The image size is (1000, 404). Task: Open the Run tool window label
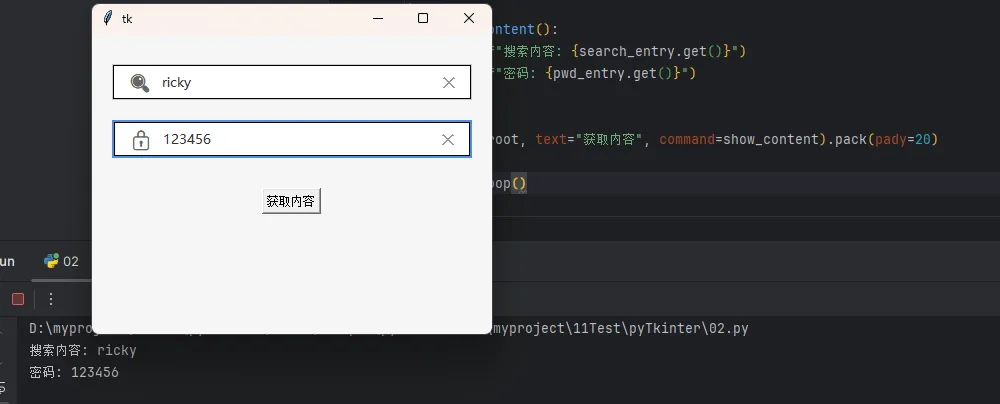point(7,261)
